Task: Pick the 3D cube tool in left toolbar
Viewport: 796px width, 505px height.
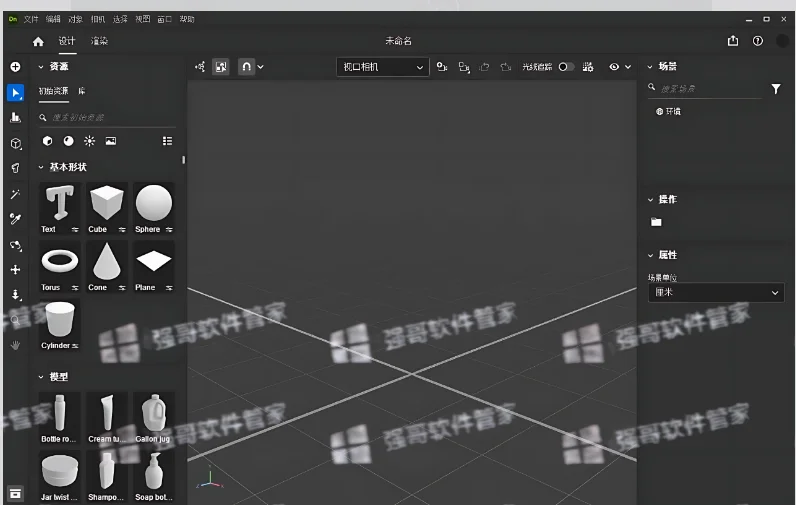Action: click(15, 143)
